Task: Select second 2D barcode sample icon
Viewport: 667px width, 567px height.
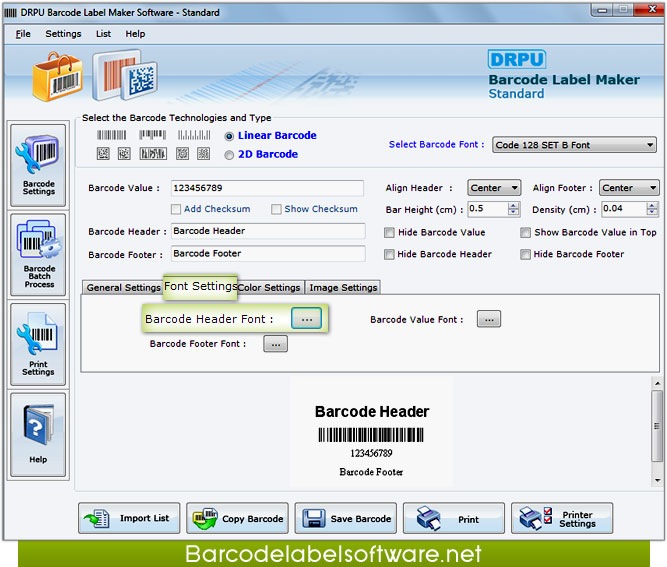Action: [124, 154]
